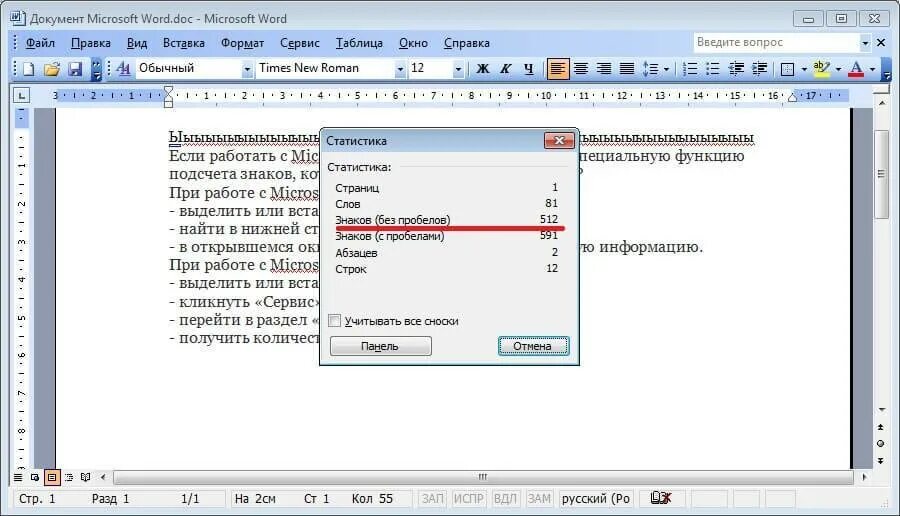Switch to Outline view
Viewport: 900px width, 516px height.
(69, 477)
